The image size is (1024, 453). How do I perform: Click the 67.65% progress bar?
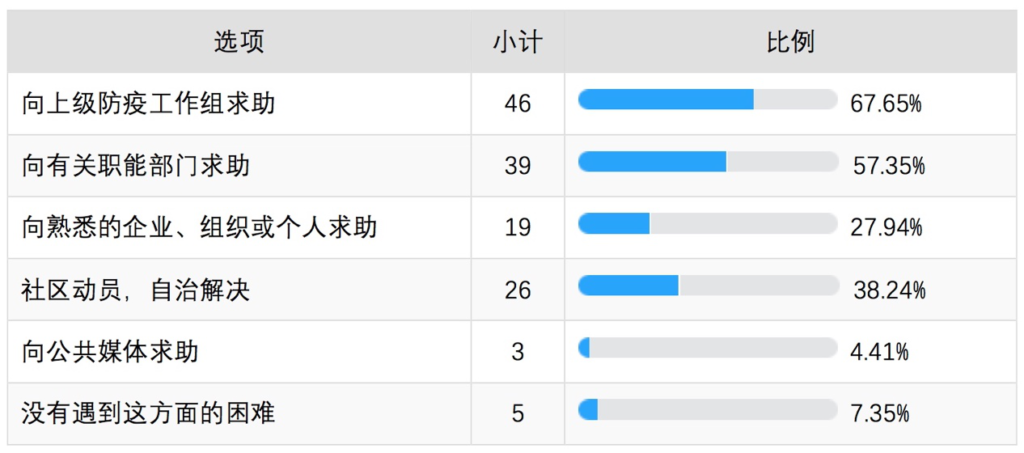coord(707,99)
